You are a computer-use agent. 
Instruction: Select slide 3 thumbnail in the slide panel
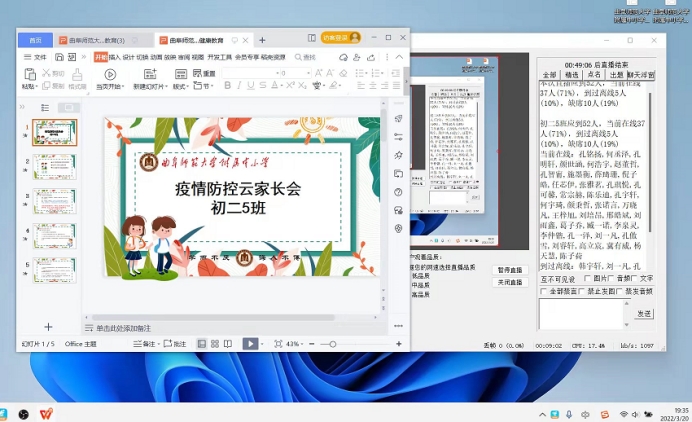[x=55, y=201]
